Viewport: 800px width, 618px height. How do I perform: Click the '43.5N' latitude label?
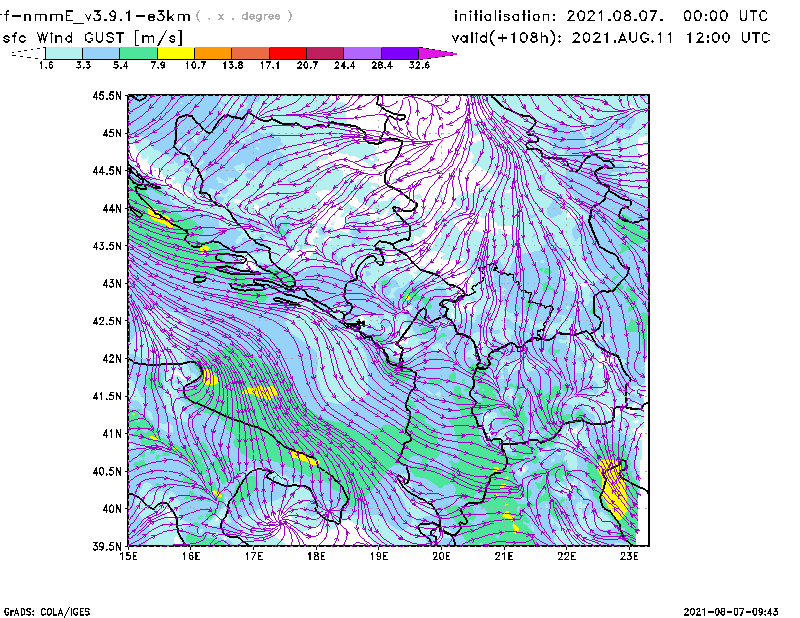pos(107,246)
